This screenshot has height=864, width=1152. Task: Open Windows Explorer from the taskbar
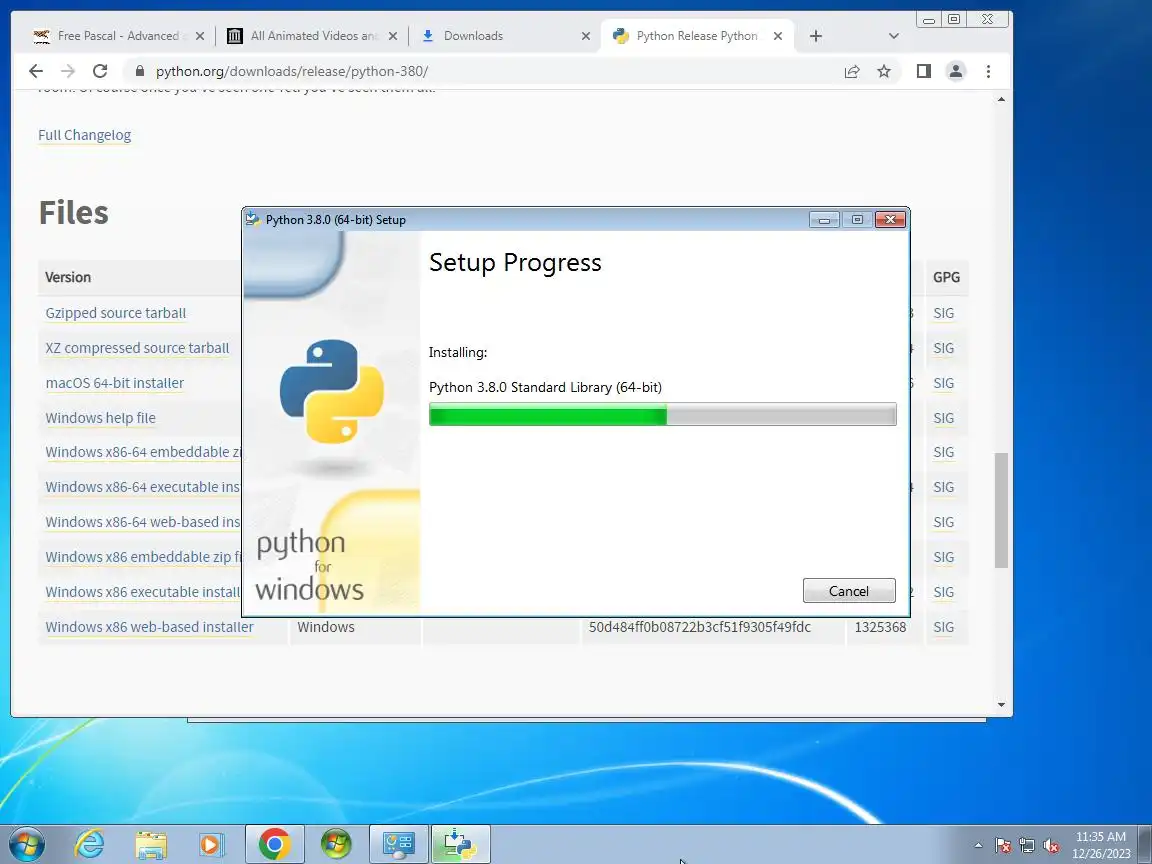151,845
